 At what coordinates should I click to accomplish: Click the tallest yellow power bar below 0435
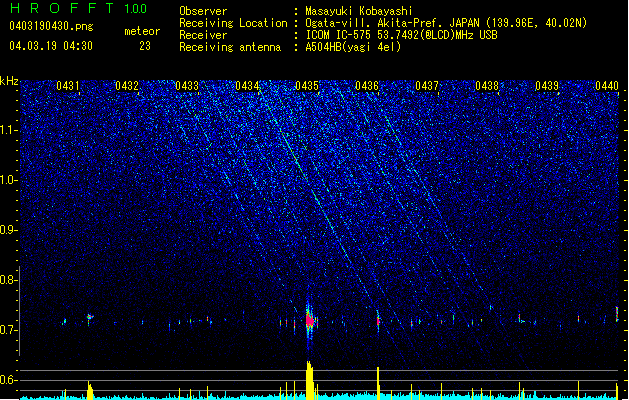309,380
